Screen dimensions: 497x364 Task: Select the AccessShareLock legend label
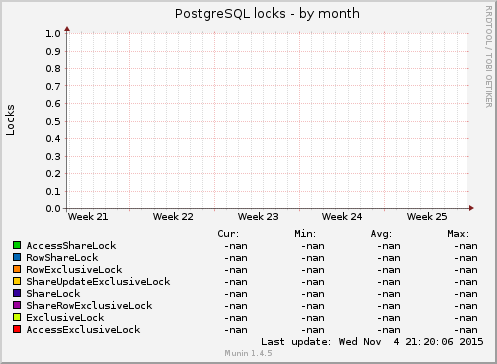pos(71,246)
